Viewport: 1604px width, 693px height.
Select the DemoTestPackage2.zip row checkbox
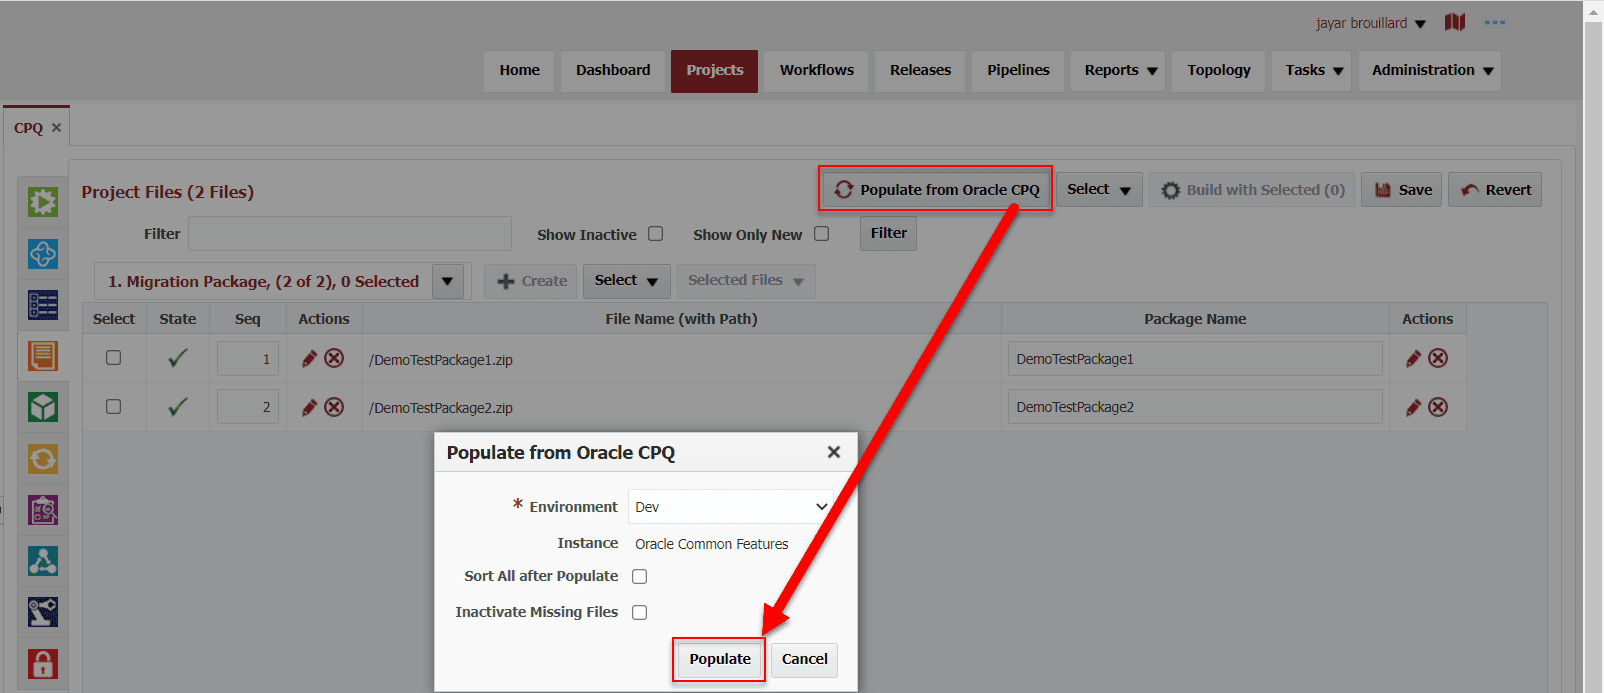(x=114, y=406)
